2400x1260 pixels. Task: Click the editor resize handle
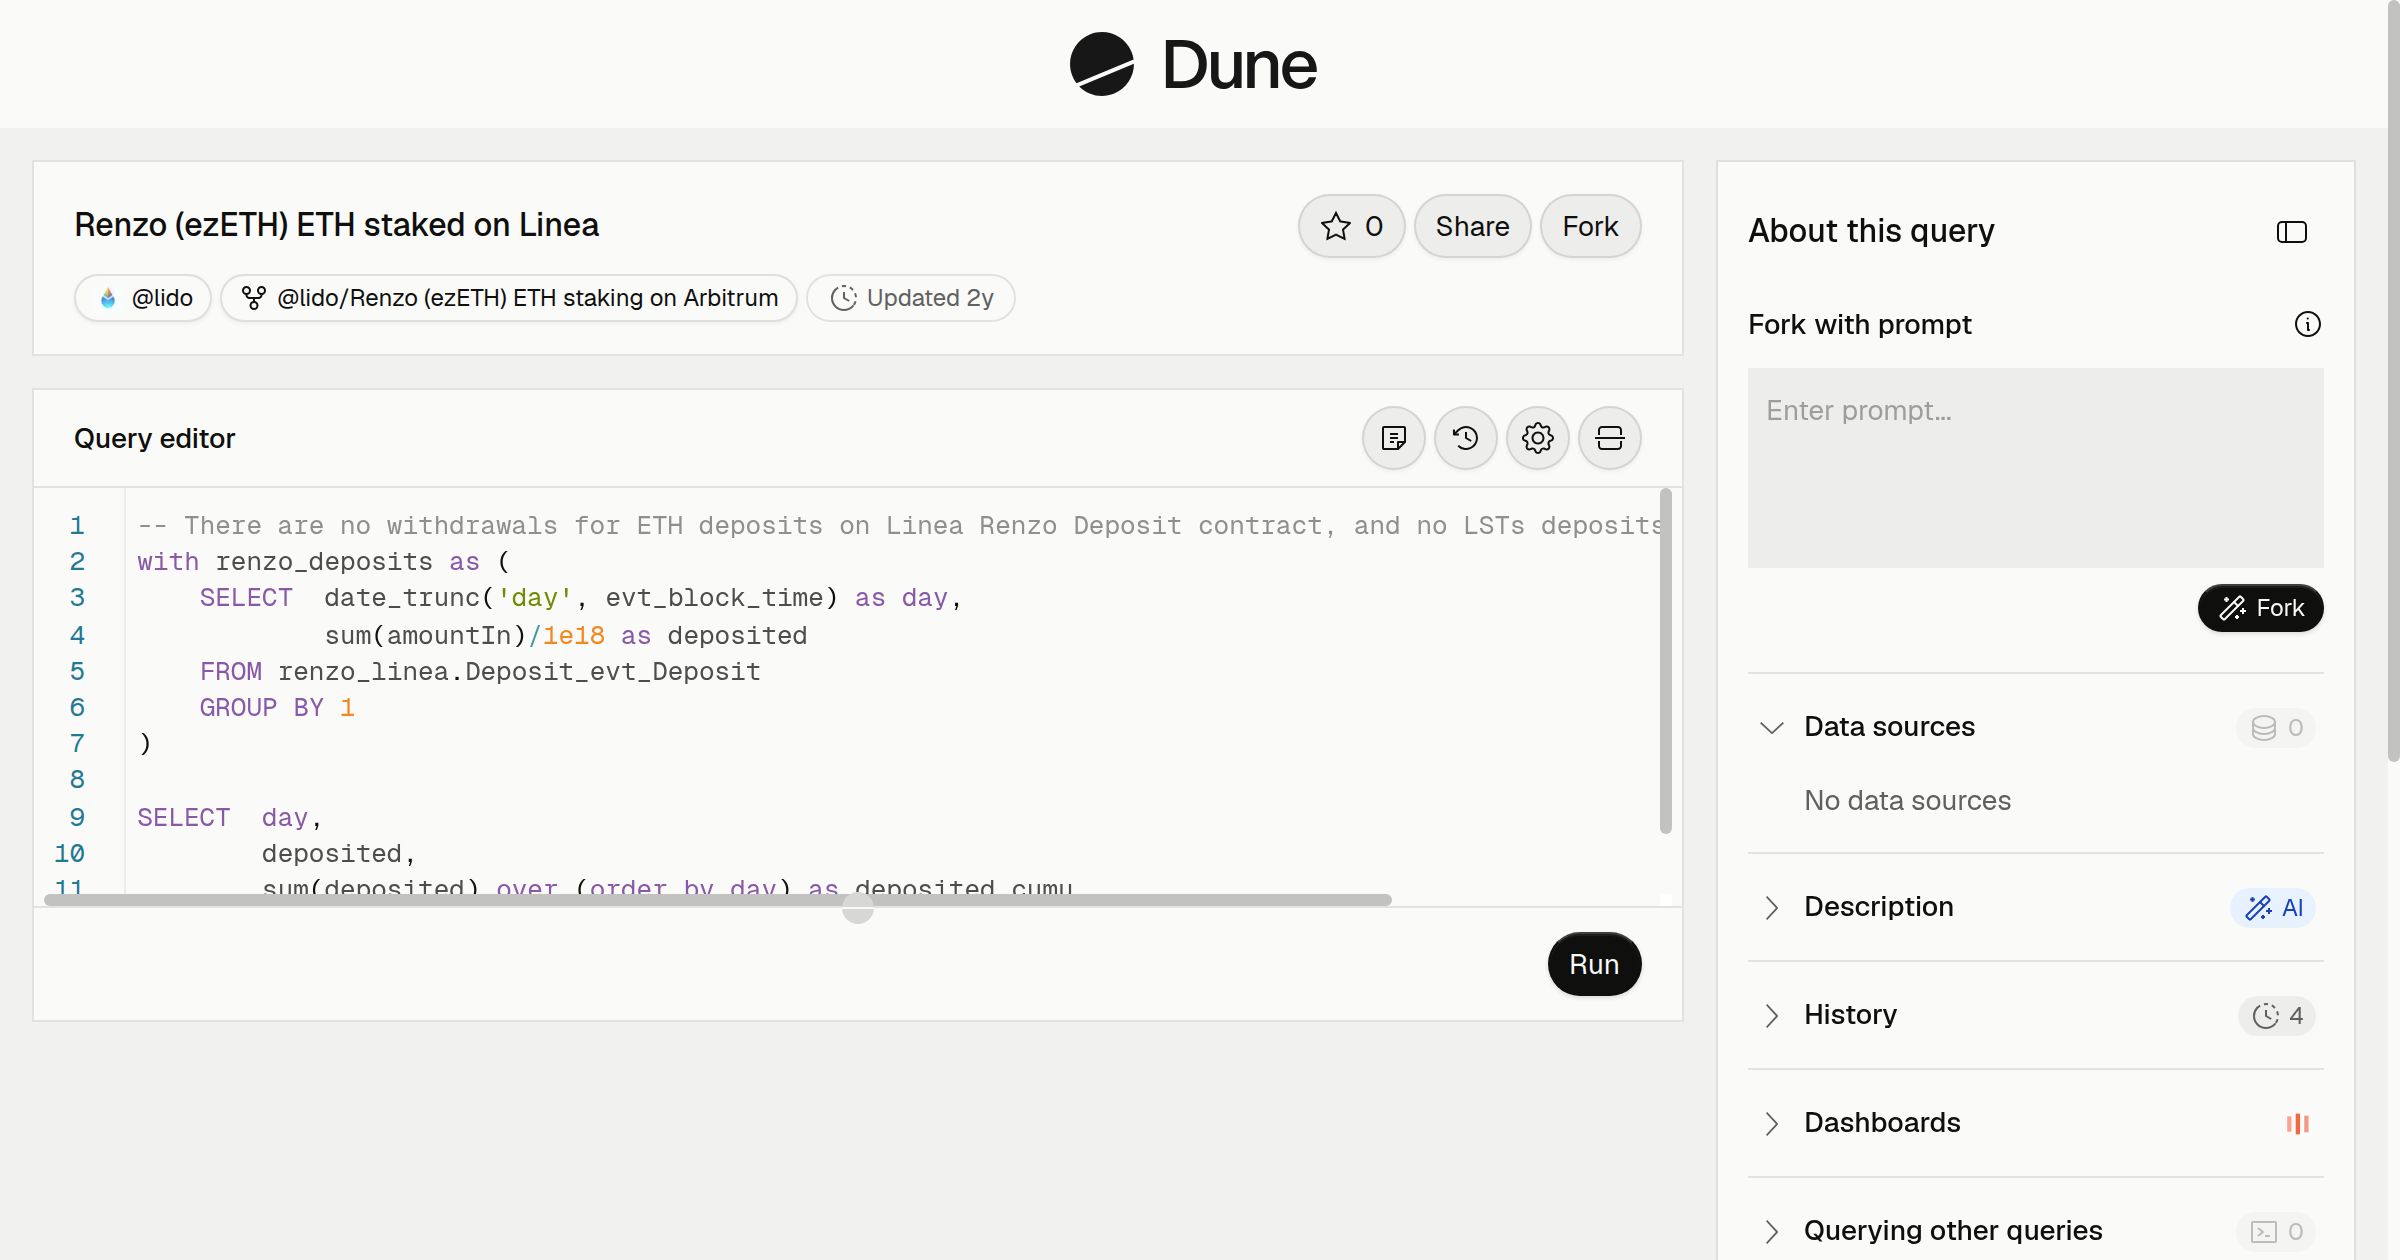(857, 908)
